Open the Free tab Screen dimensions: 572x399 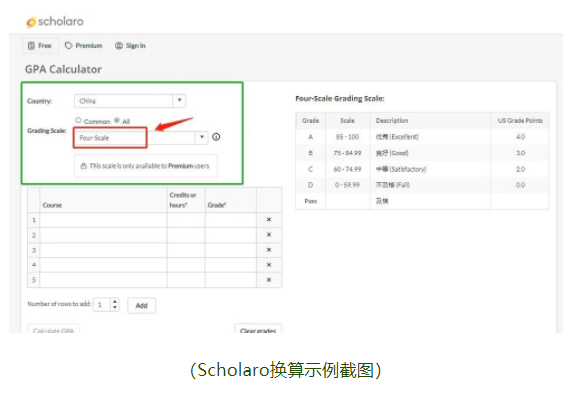(x=40, y=46)
